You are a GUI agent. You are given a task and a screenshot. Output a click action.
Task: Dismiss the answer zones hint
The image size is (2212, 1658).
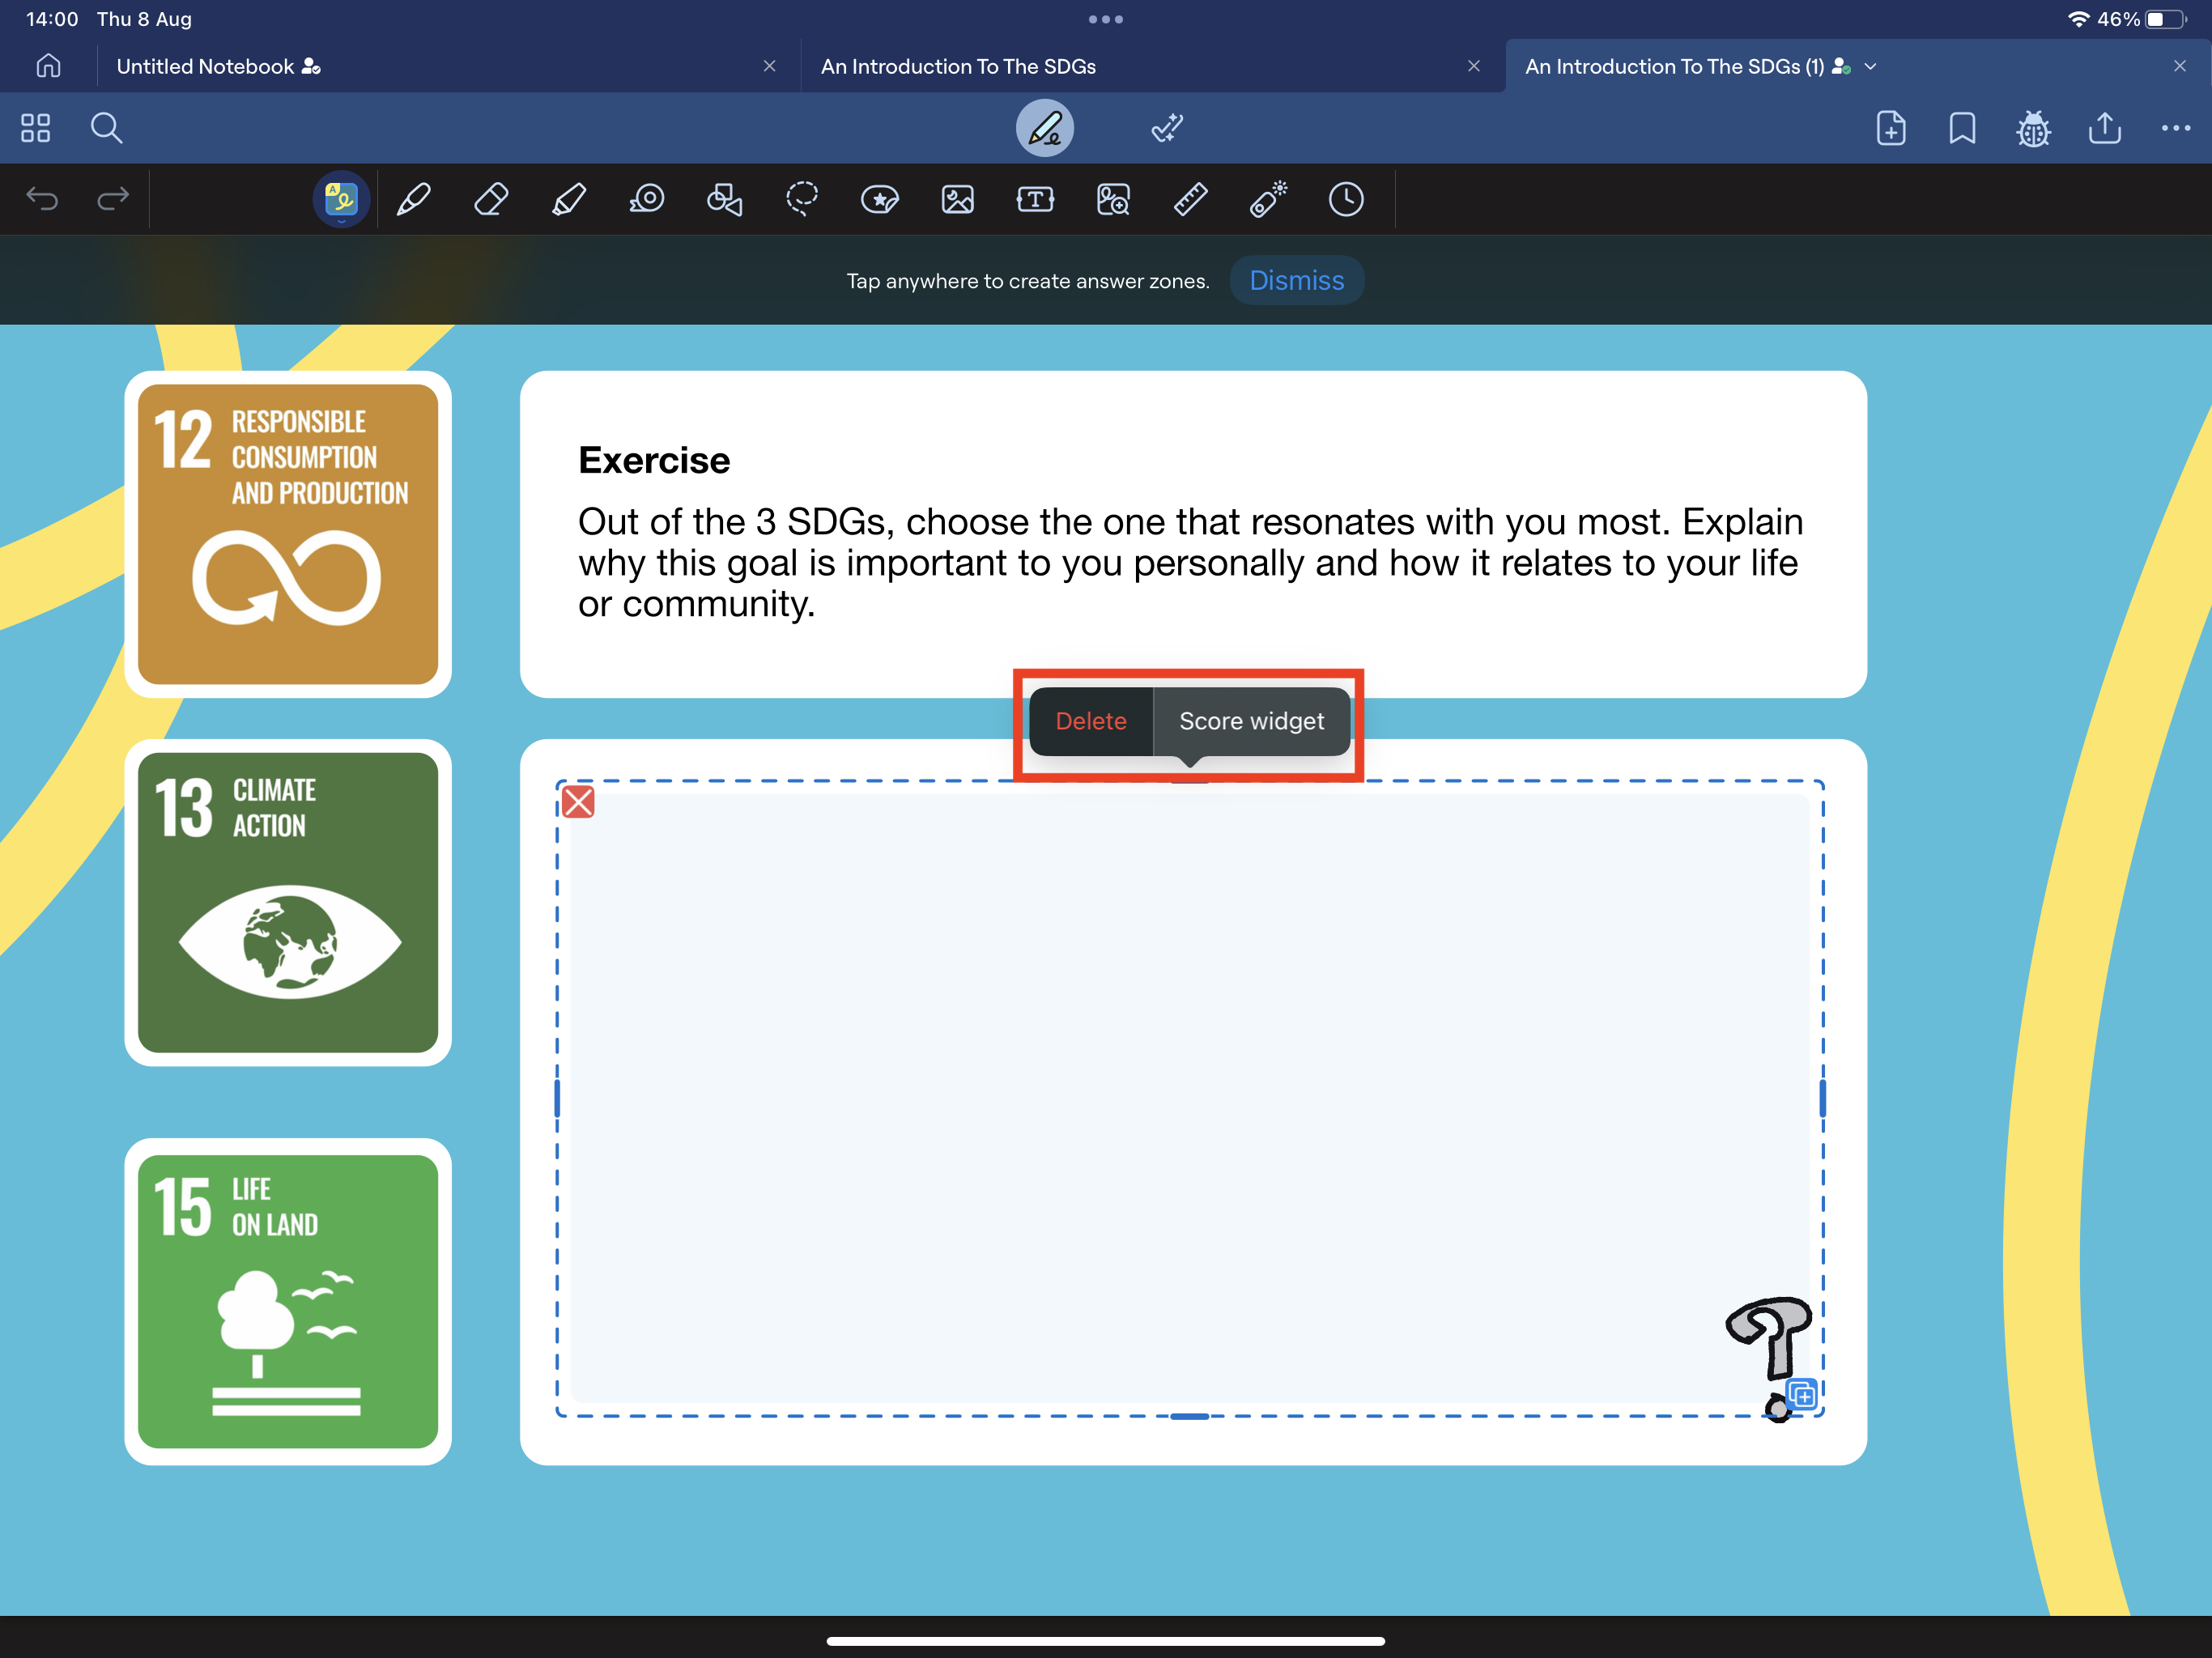pyautogui.click(x=1296, y=281)
